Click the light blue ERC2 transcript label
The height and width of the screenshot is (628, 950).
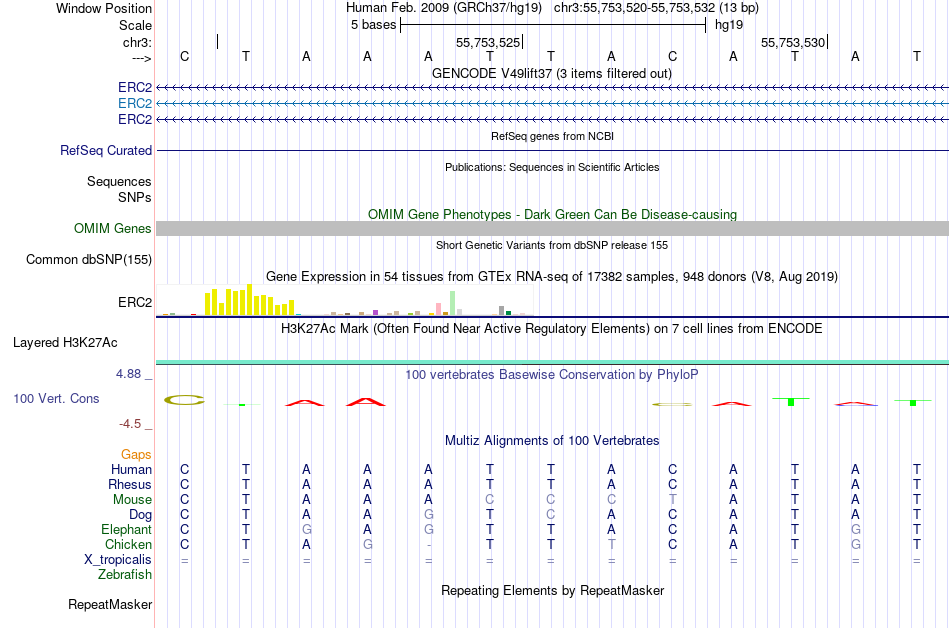[135, 104]
